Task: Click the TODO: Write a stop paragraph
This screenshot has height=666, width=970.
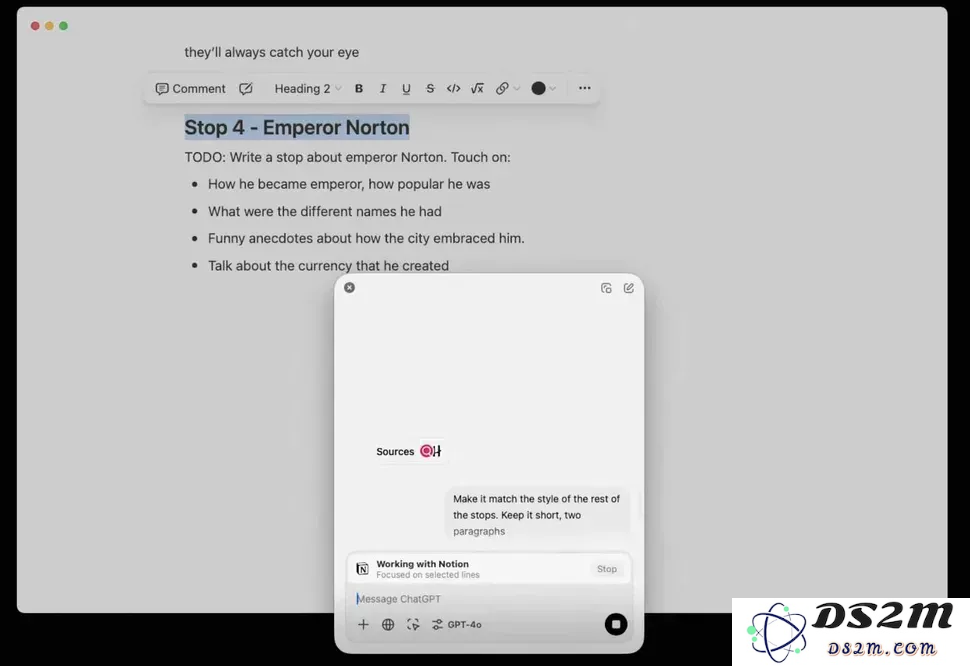Action: click(348, 157)
